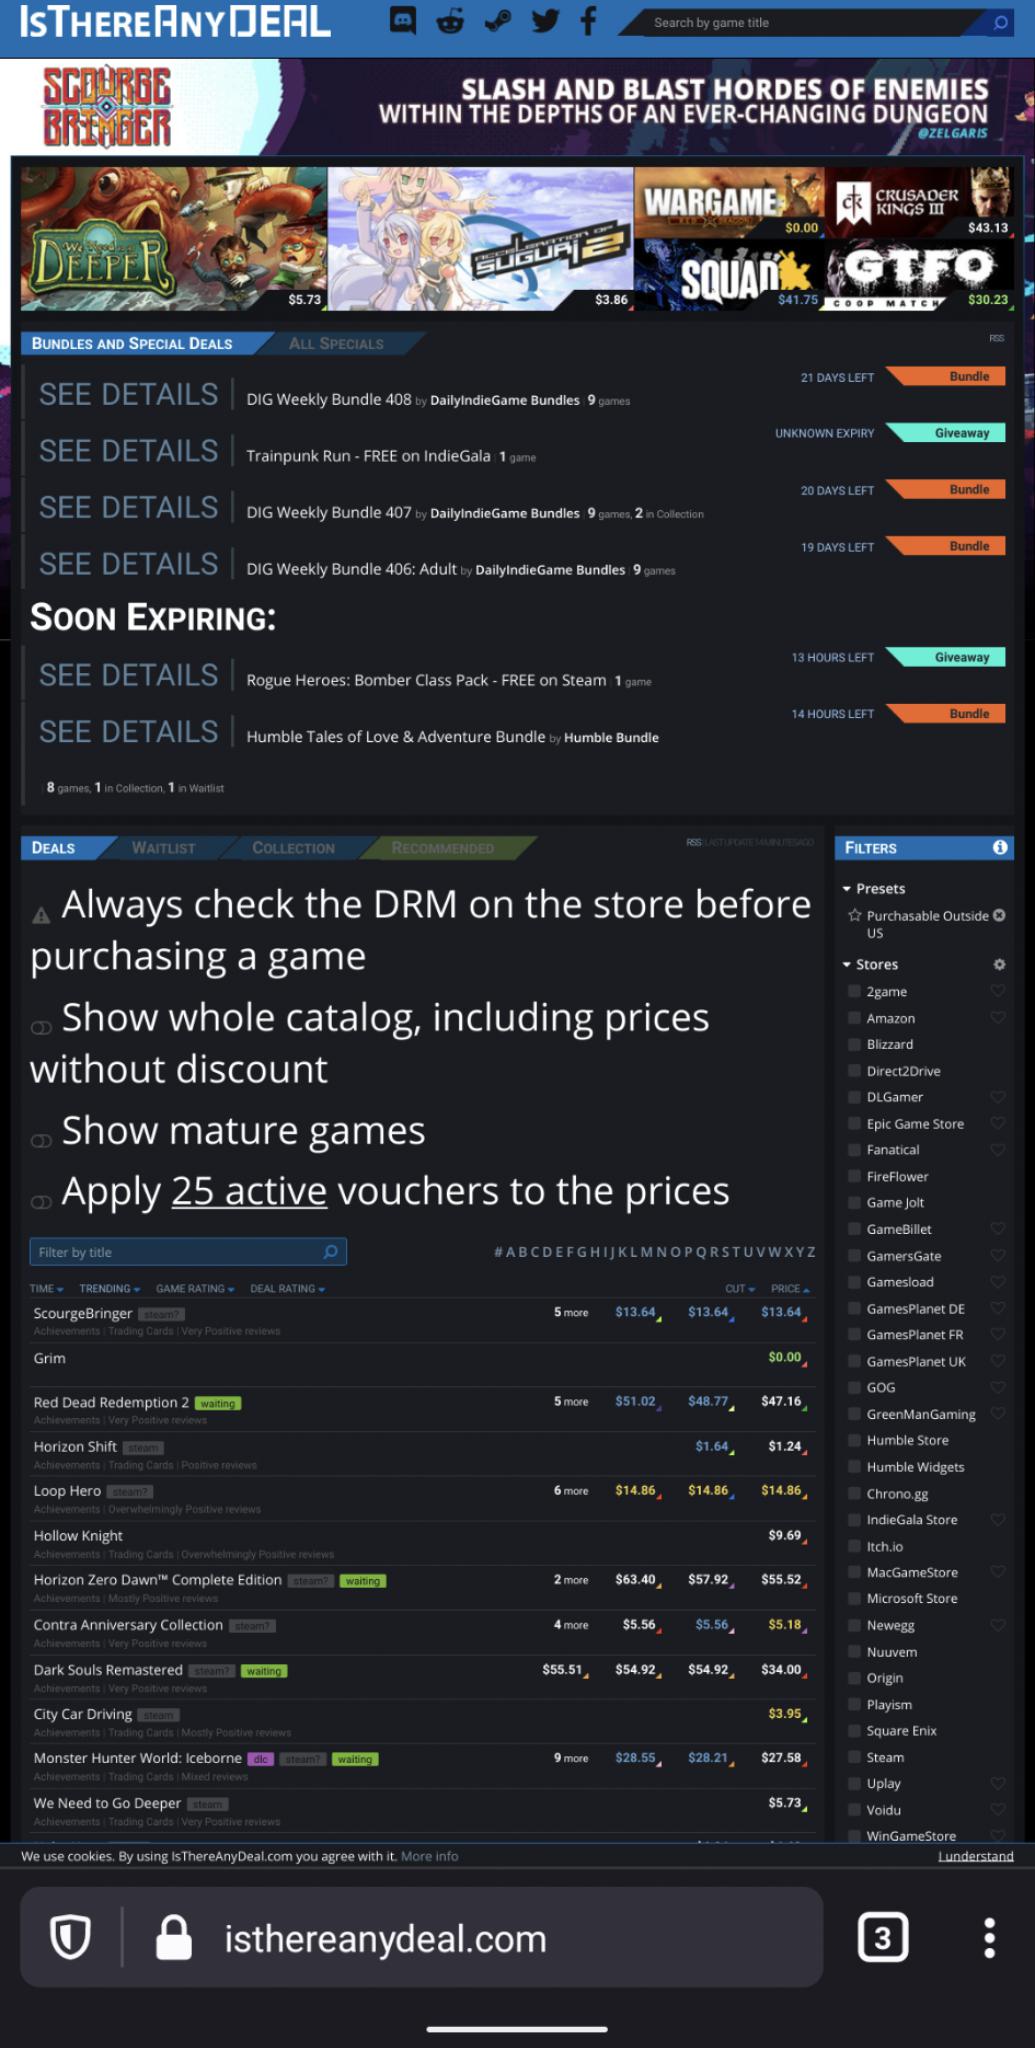Image resolution: width=1035 pixels, height=2048 pixels.
Task: Favorite the Amazon store heart
Action: tap(997, 1018)
